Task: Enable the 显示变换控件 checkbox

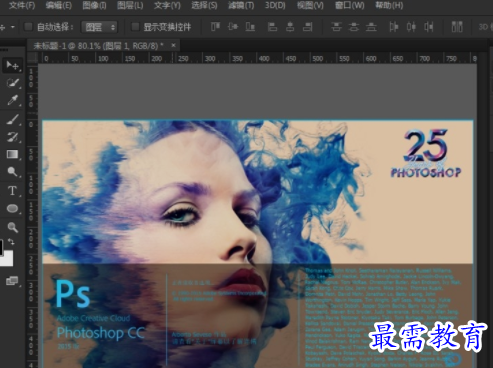Action: pyautogui.click(x=135, y=27)
